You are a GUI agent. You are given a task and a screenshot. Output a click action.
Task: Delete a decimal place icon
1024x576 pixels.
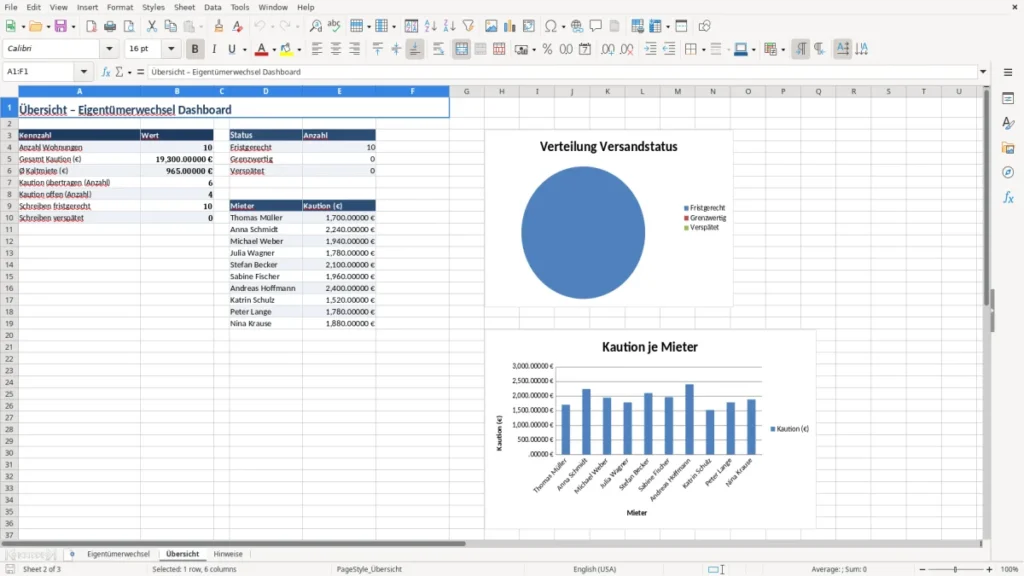click(x=627, y=49)
